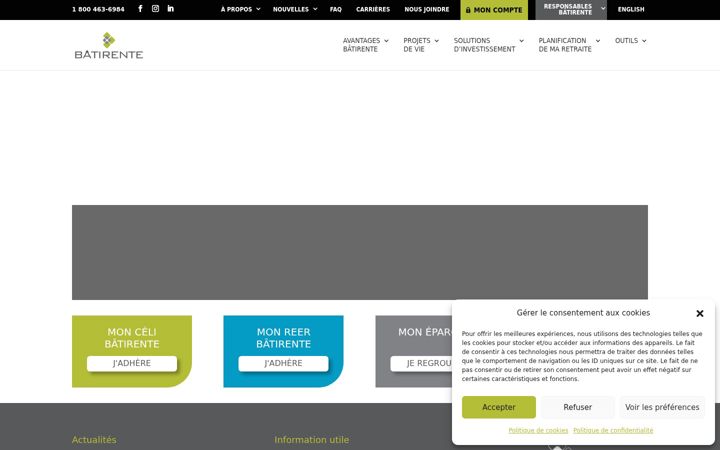Close the cookie consent dialog with X
This screenshot has height=450, width=720.
pyautogui.click(x=699, y=313)
